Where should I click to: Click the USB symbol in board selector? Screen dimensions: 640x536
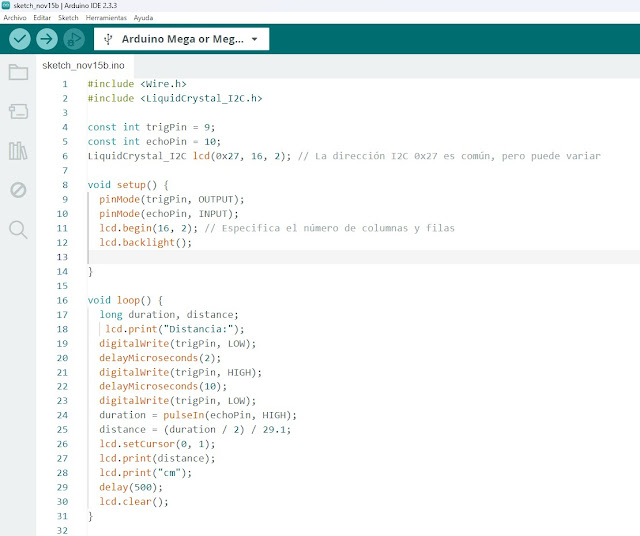(x=108, y=39)
